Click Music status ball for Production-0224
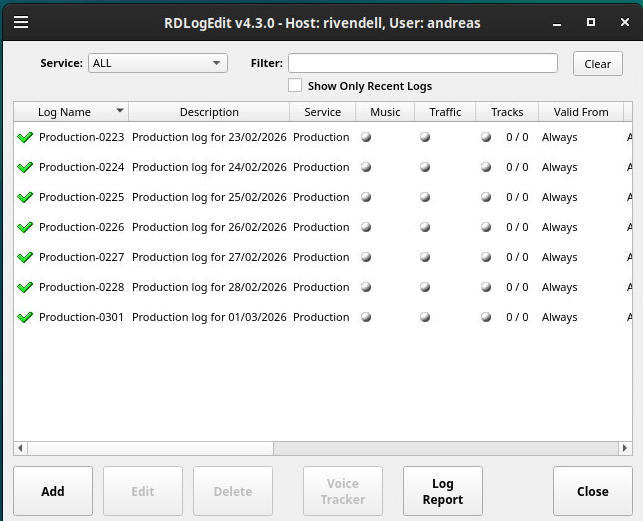643x521 pixels. tap(366, 167)
